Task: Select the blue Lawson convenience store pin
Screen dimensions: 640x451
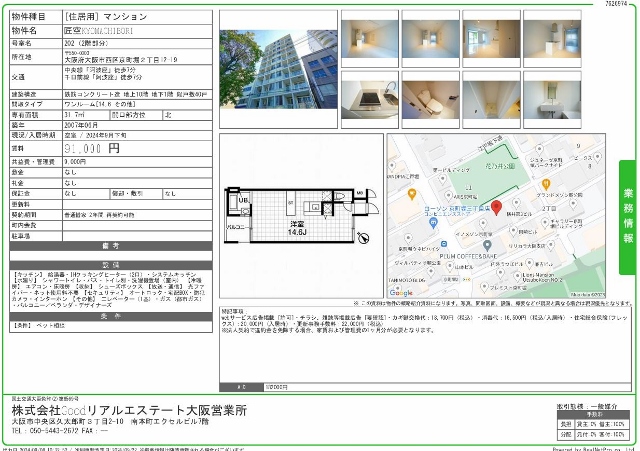Action: 433,223
